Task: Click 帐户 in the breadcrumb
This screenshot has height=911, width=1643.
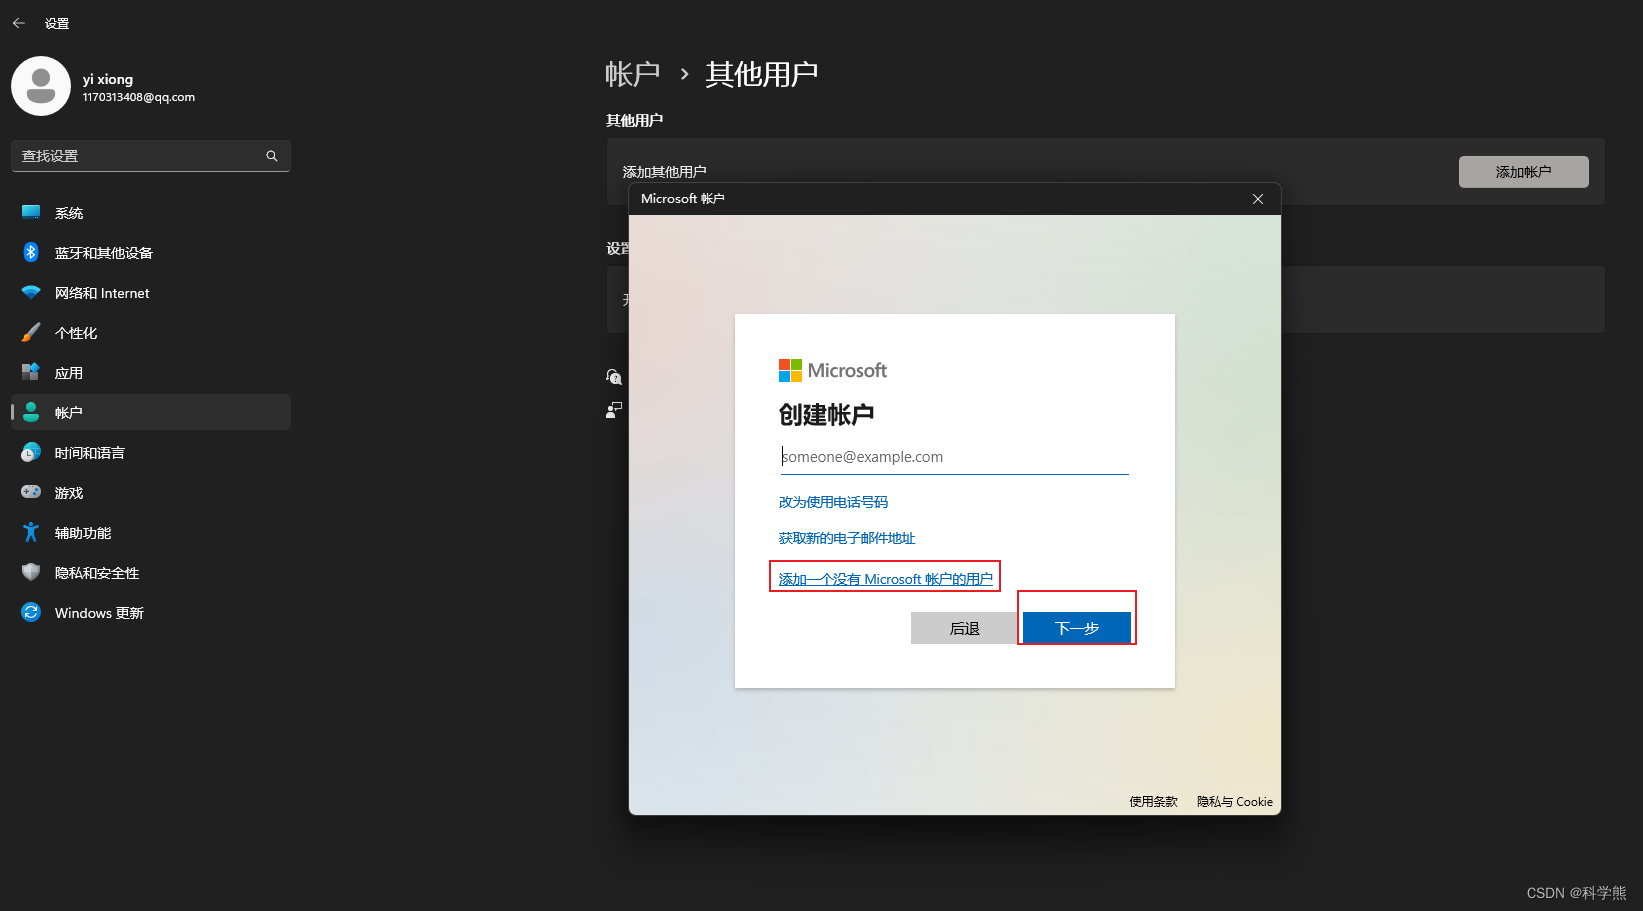Action: 632,74
